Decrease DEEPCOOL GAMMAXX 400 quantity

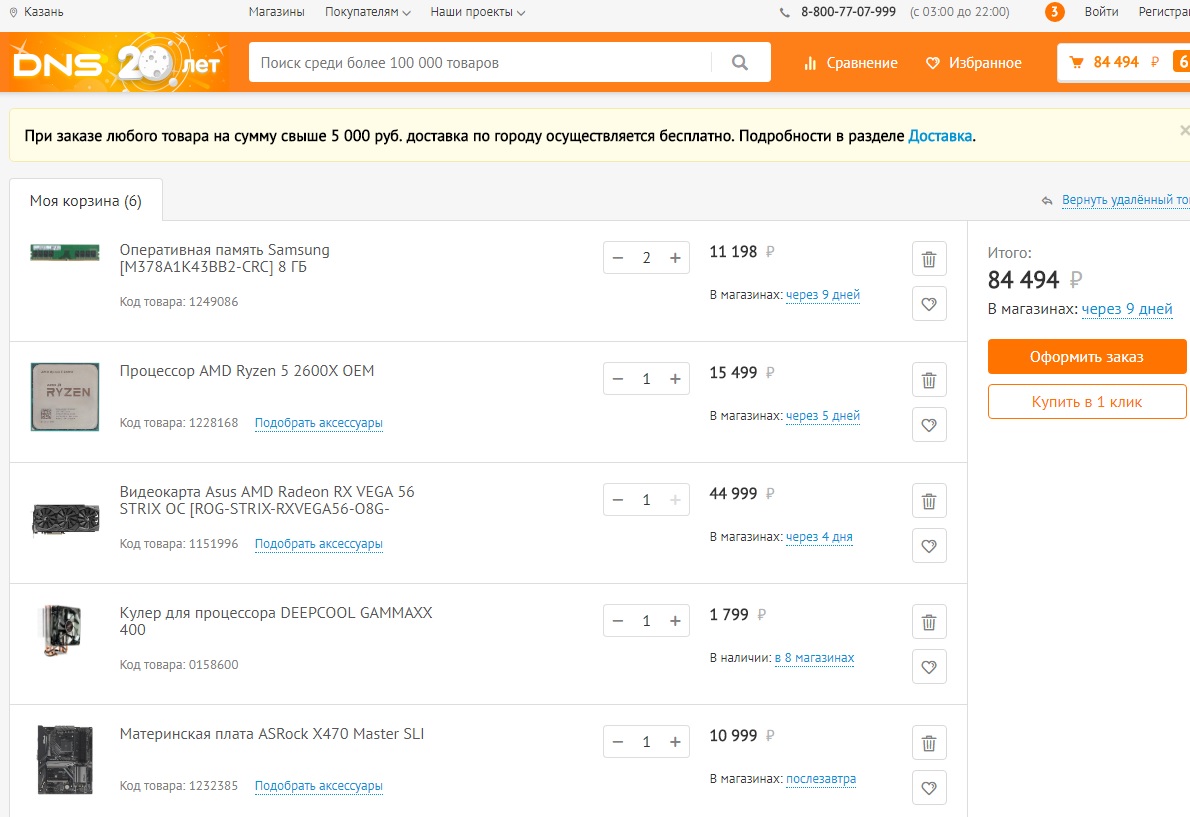point(618,621)
